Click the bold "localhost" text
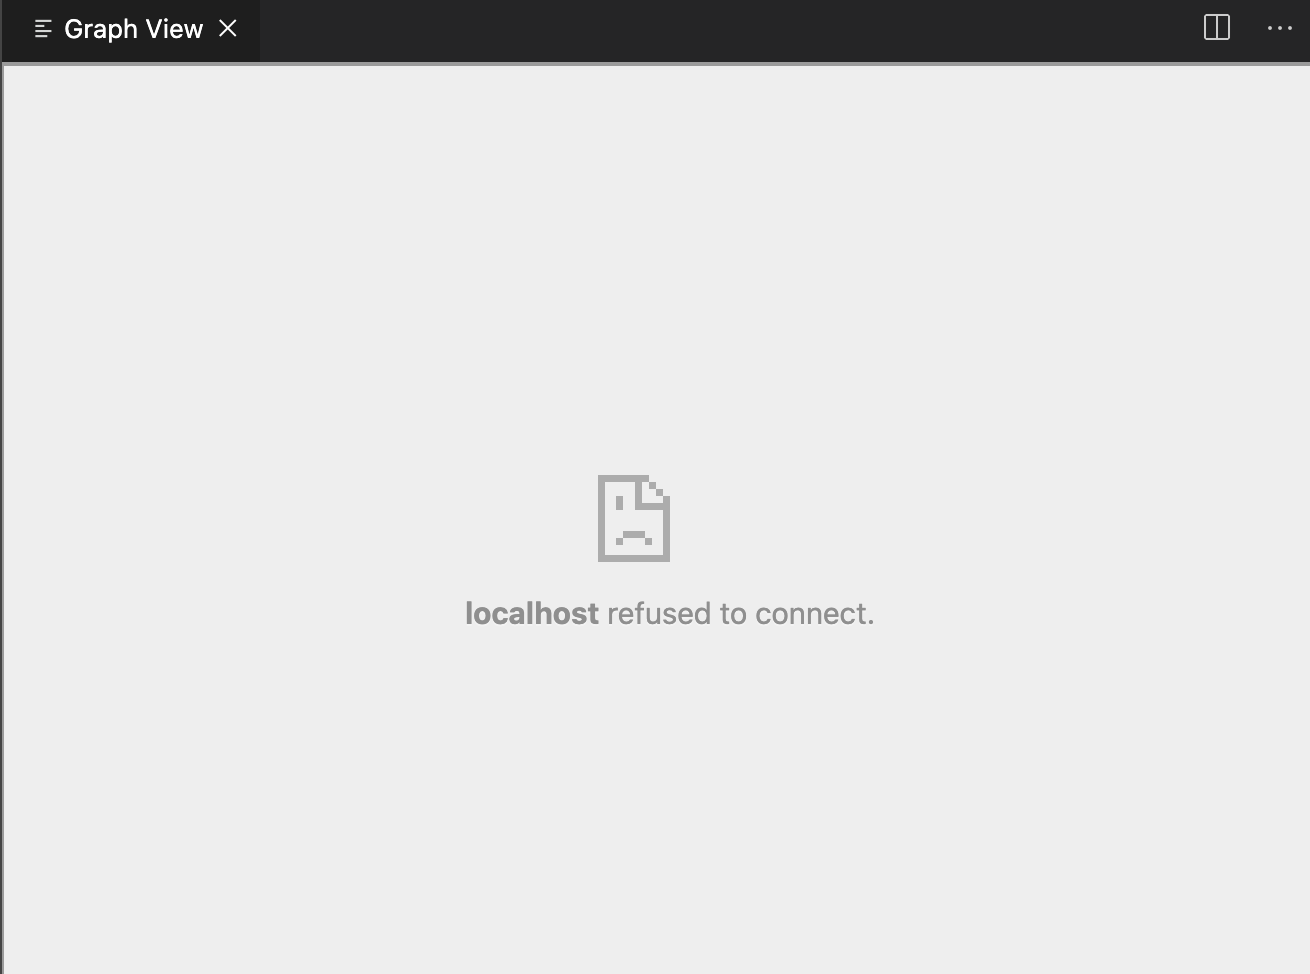1310x974 pixels. pyautogui.click(x=532, y=613)
